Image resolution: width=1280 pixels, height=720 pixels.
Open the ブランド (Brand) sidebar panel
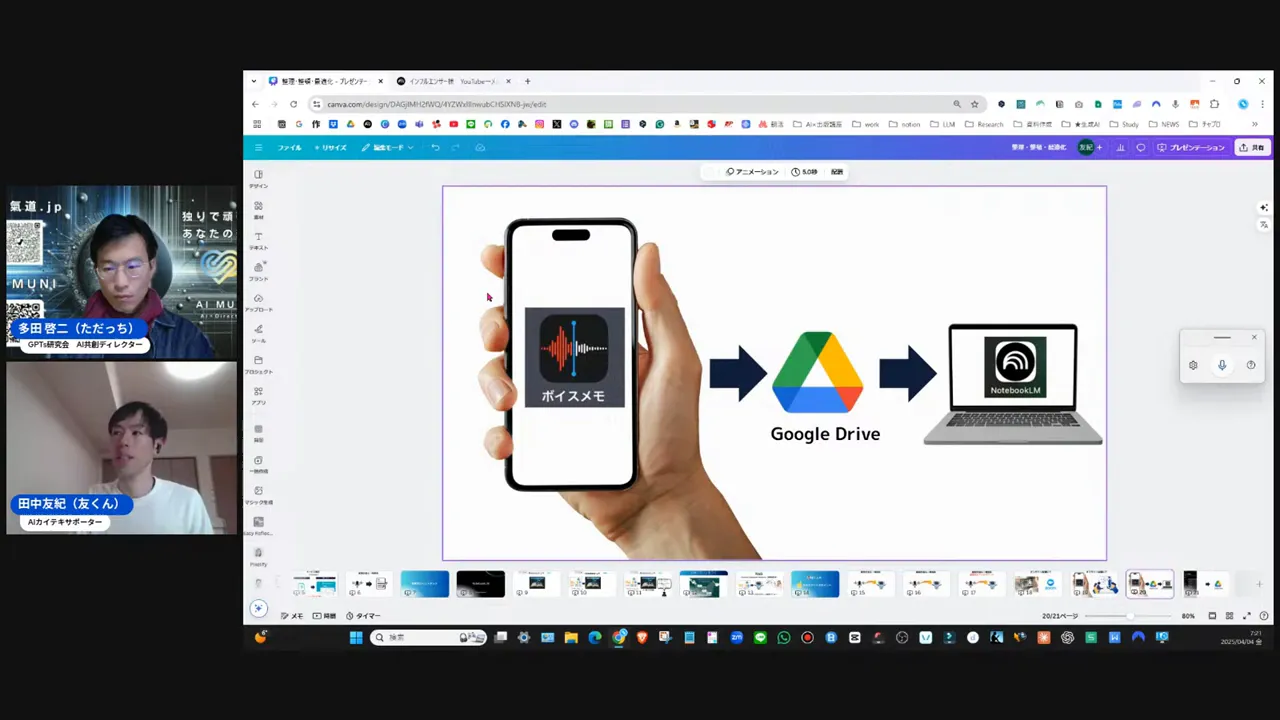[258, 271]
